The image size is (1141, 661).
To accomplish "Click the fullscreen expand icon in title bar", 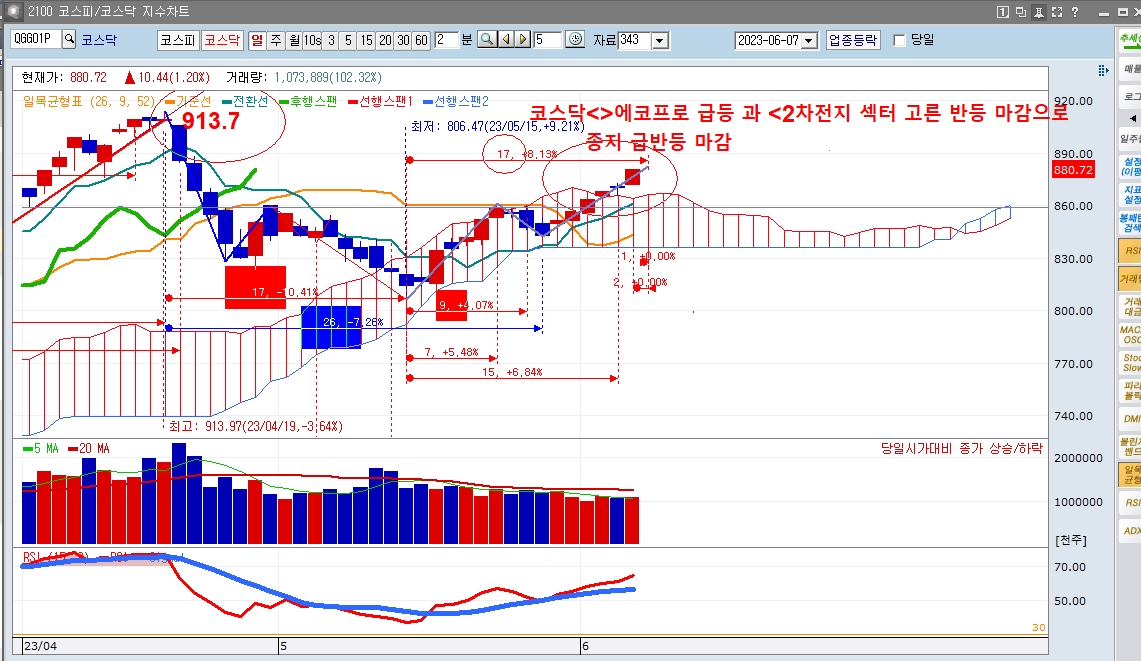I will pyautogui.click(x=1057, y=12).
